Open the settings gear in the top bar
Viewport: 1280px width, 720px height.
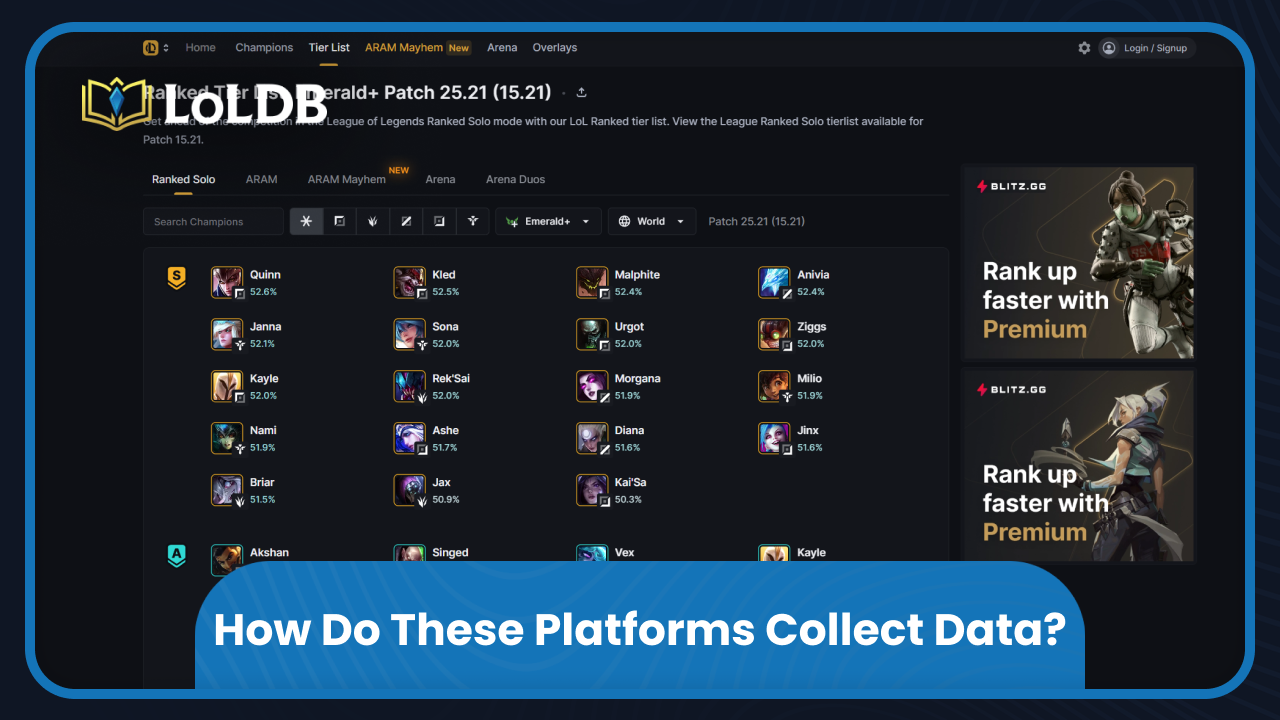pos(1084,47)
